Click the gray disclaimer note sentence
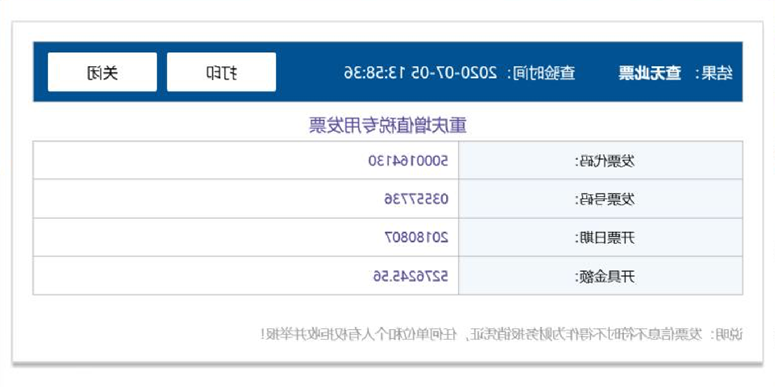Image resolution: width=775 pixels, height=387 pixels. click(x=502, y=335)
